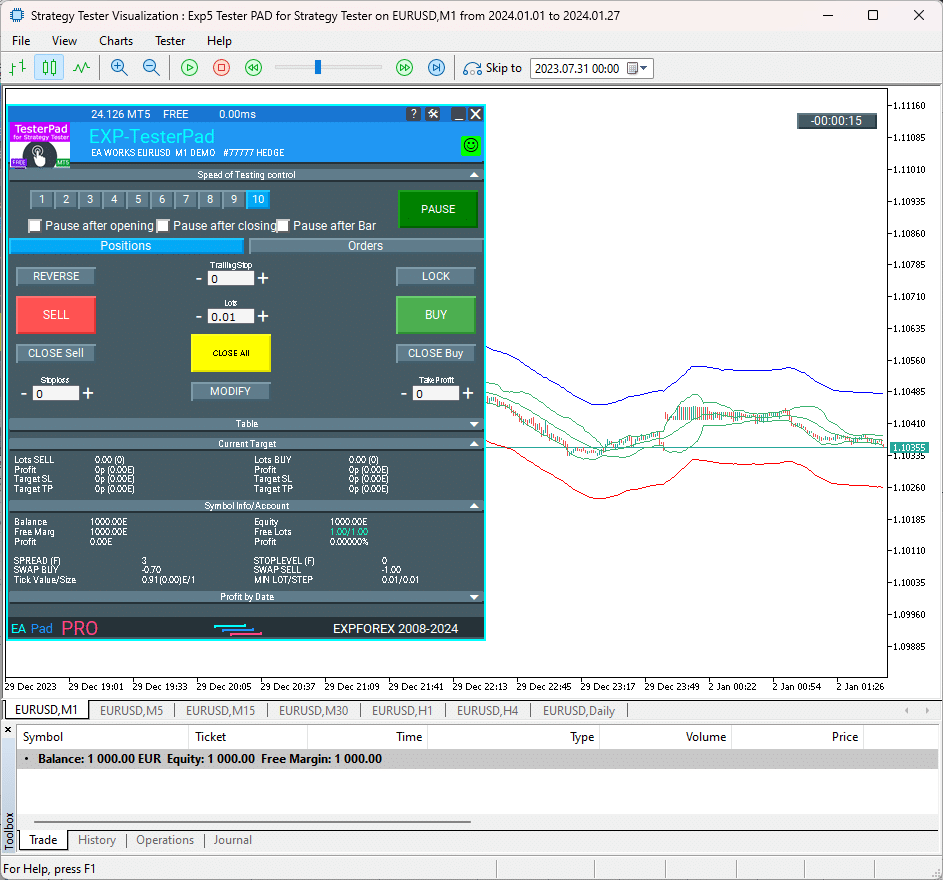This screenshot has width=943, height=880.
Task: Select the bar chart display icon
Action: coord(17,68)
